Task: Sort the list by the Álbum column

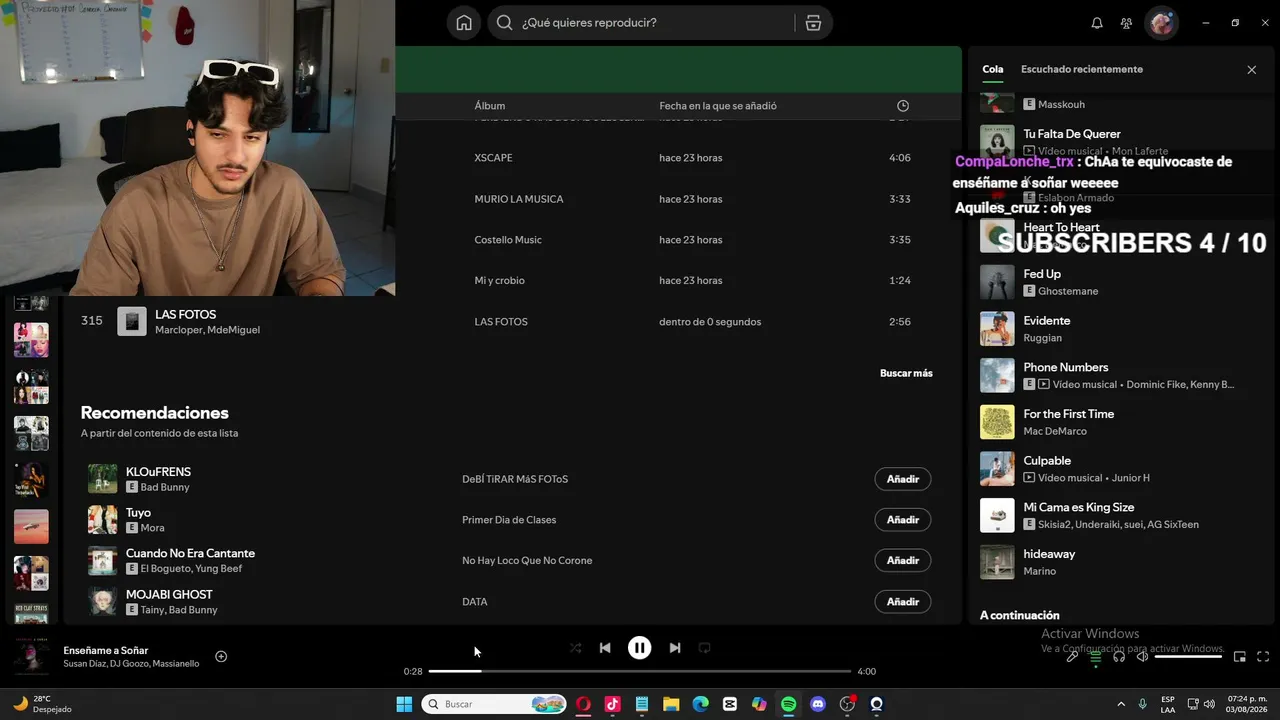Action: click(x=490, y=106)
